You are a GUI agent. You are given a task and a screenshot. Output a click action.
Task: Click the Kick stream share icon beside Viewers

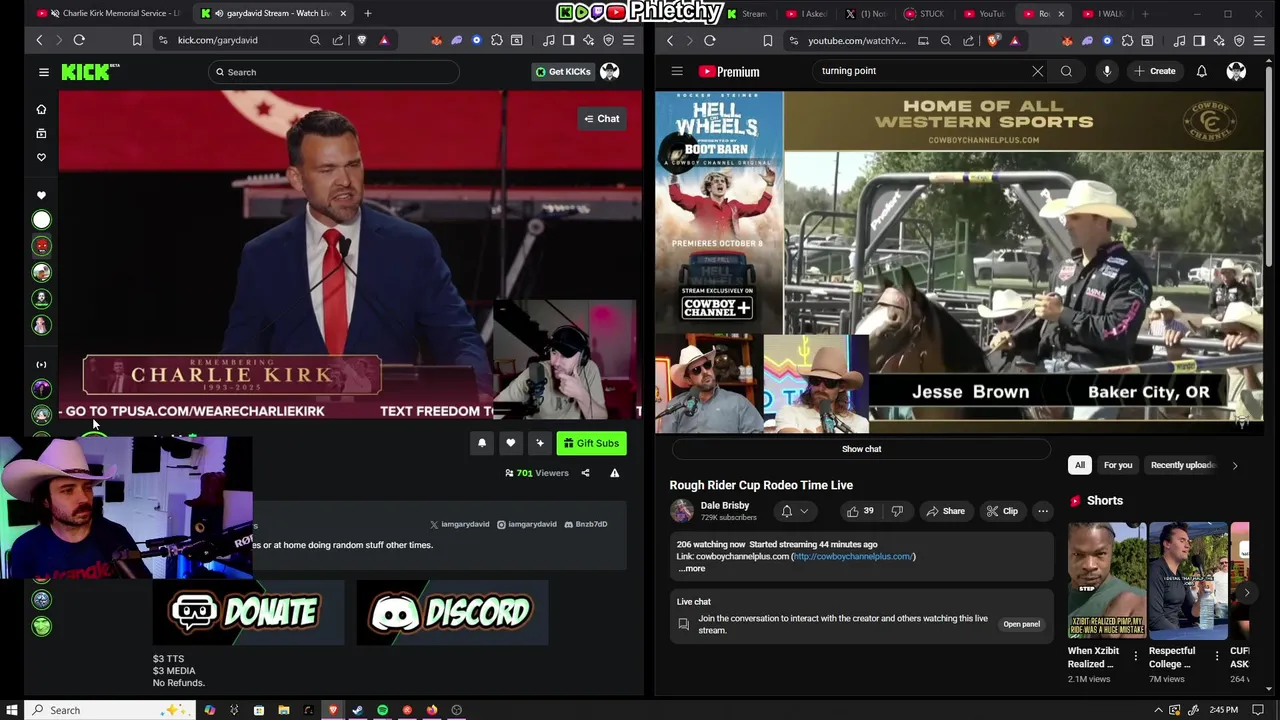point(586,473)
